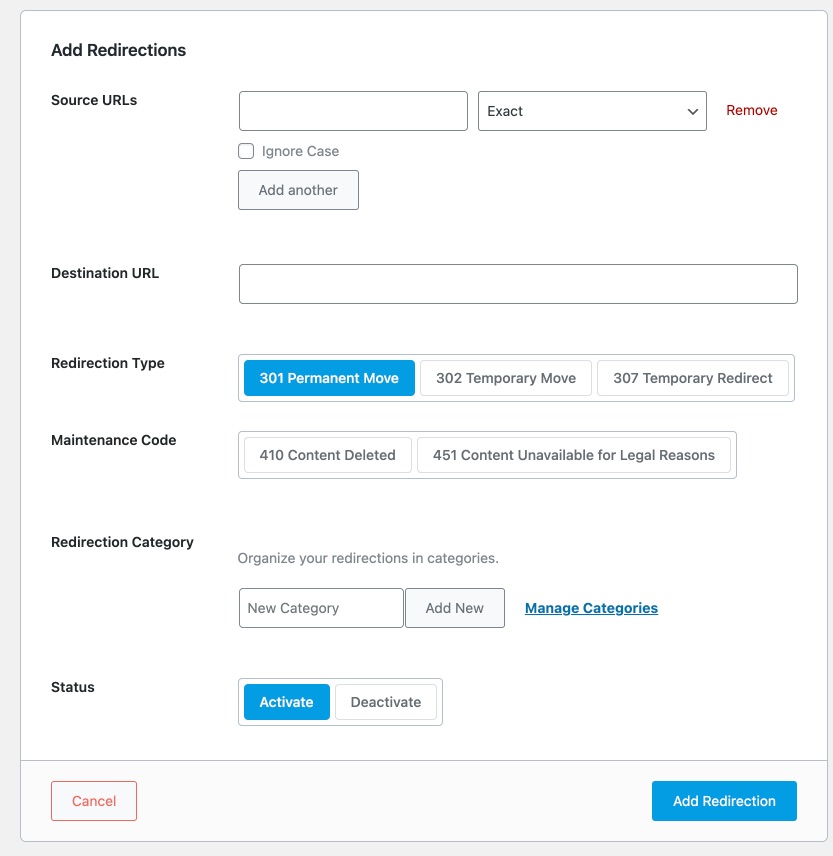Open the Manage Categories link
Screen dimensions: 833x856
(x=591, y=608)
